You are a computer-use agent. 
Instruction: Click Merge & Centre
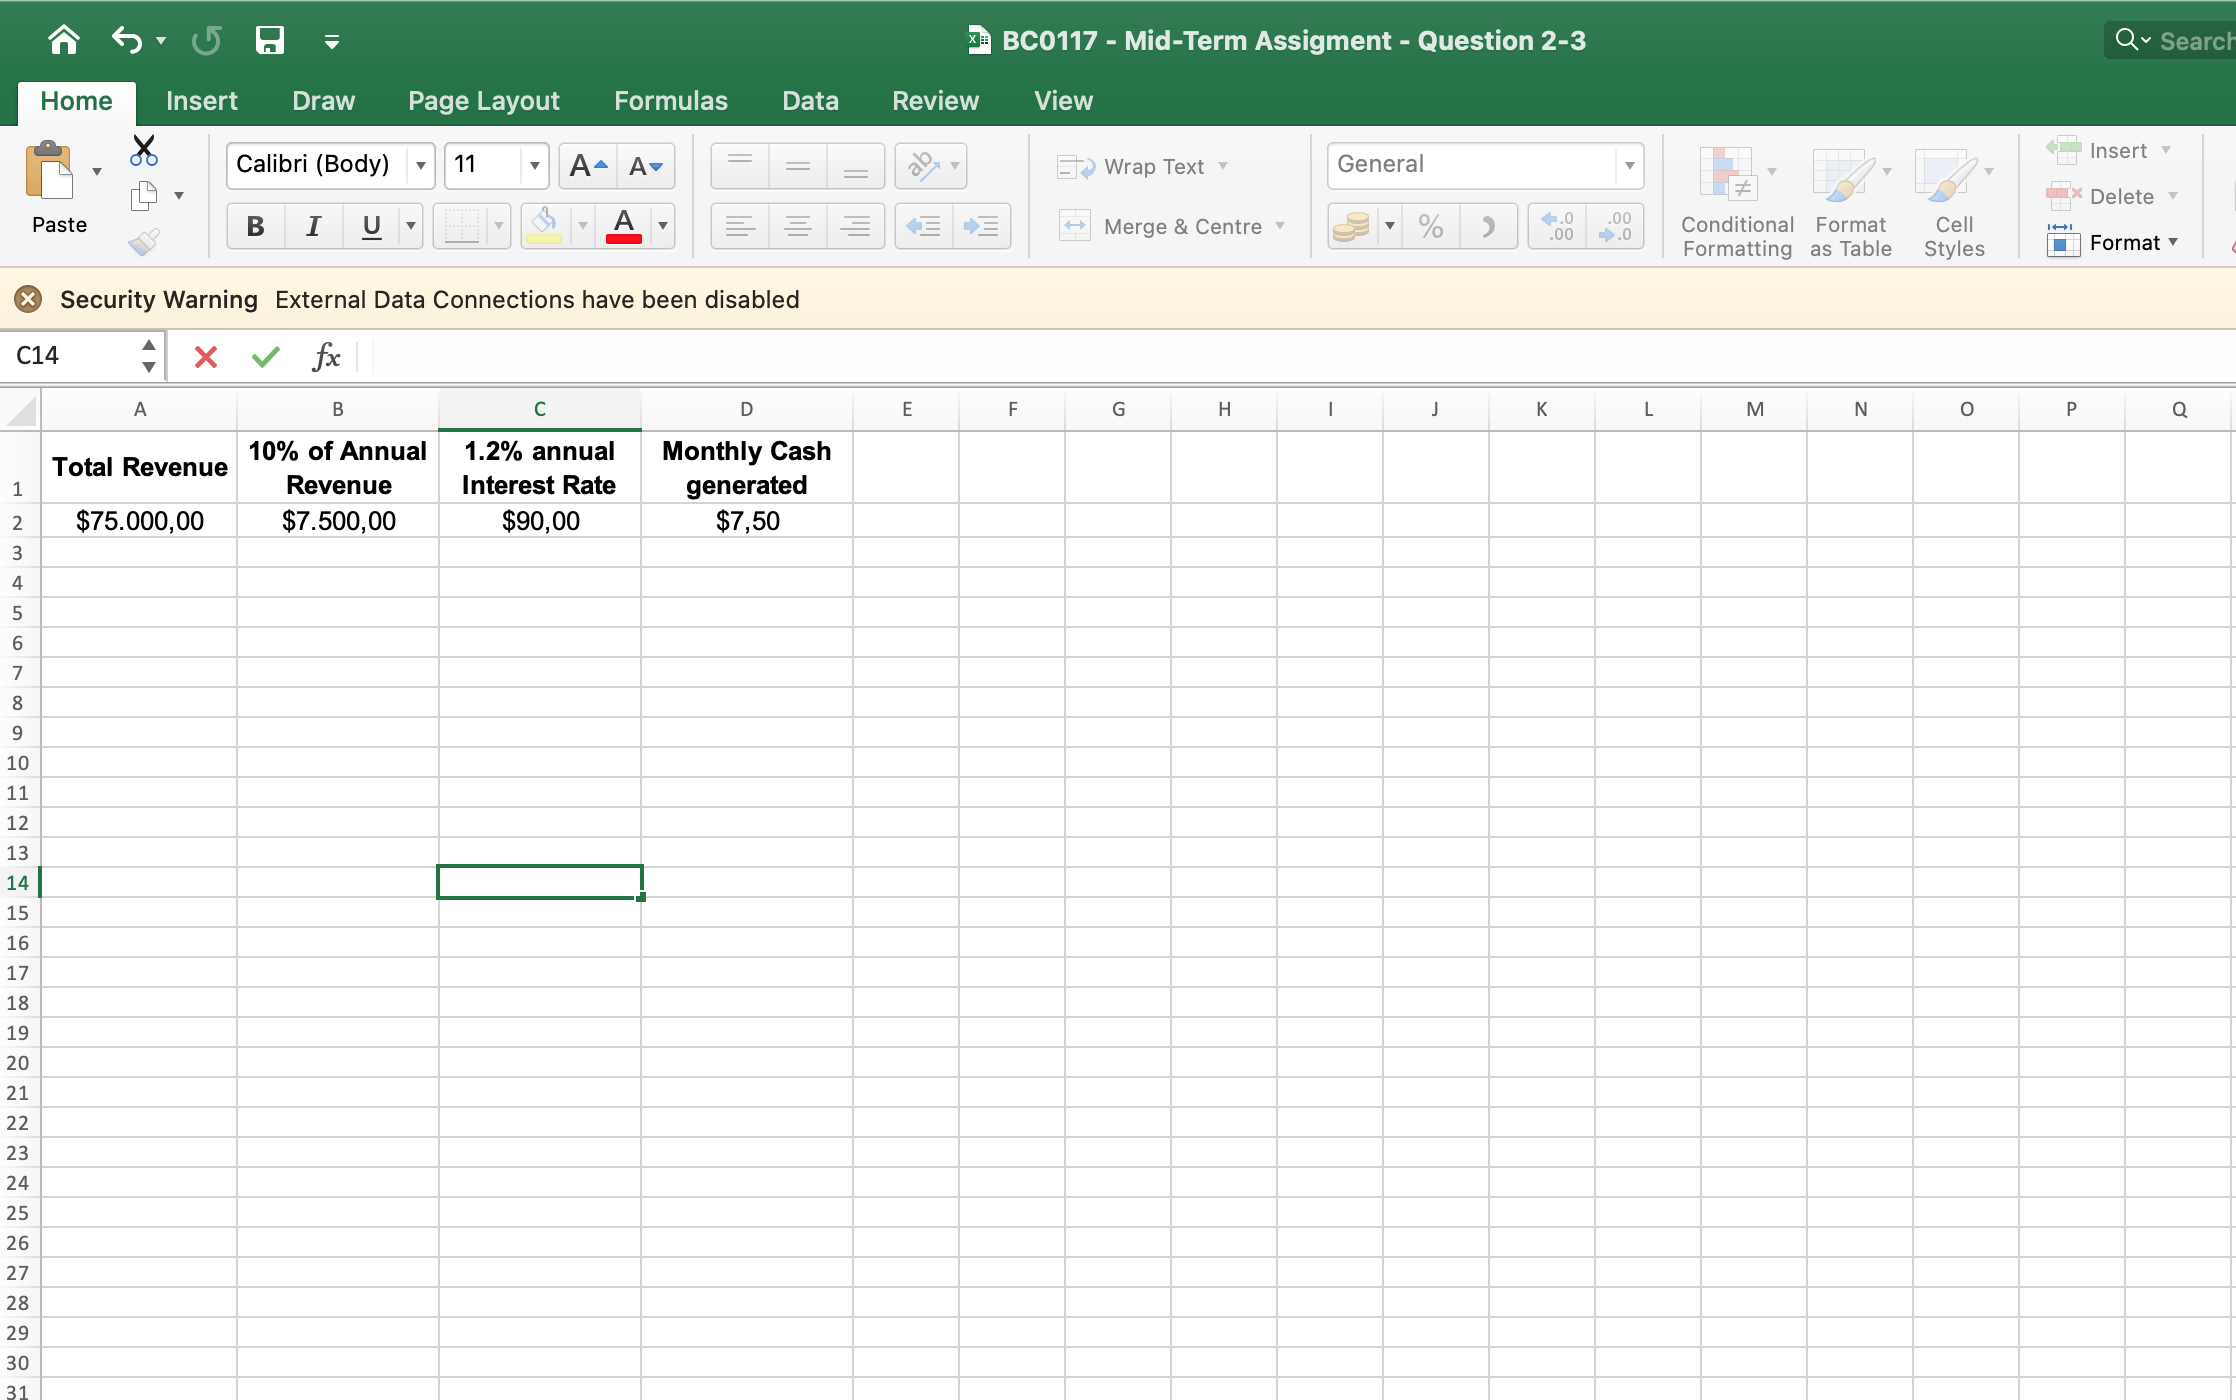(x=1161, y=226)
